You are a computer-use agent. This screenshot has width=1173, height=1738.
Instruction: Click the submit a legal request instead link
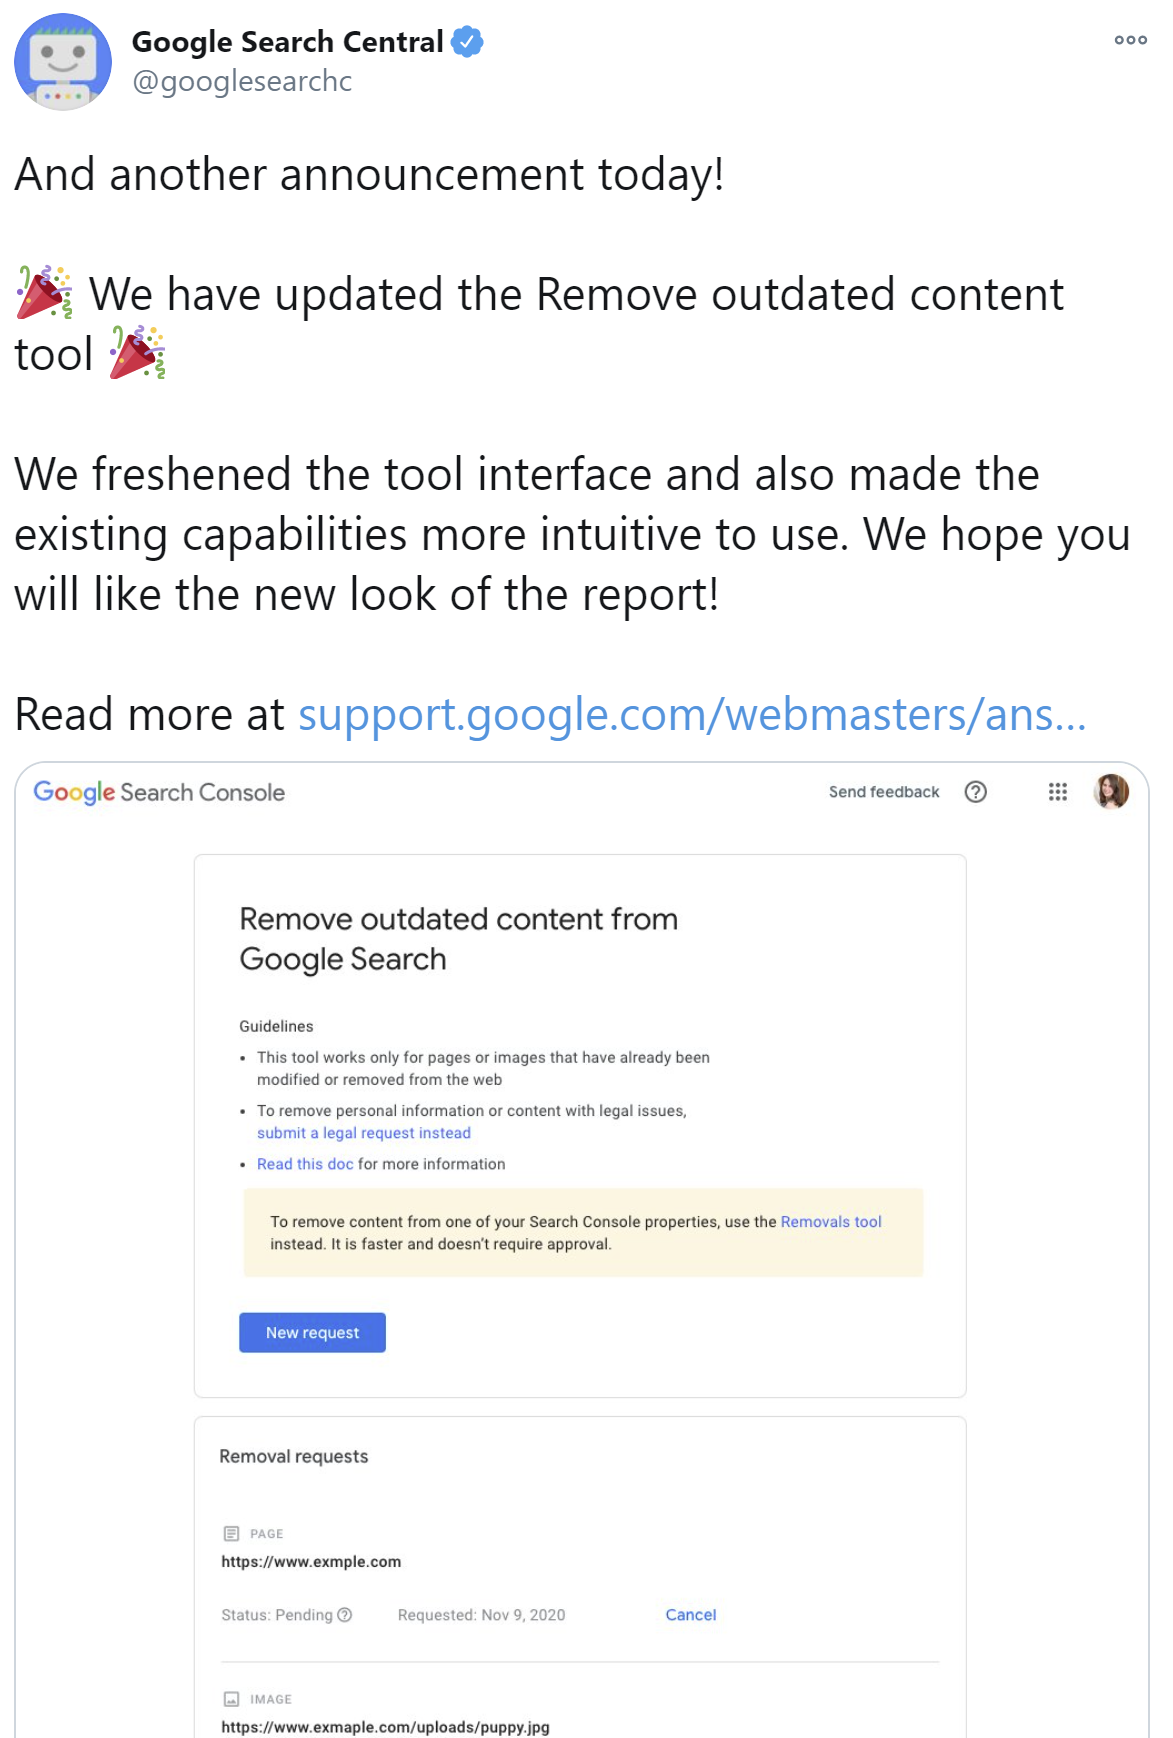point(363,1132)
